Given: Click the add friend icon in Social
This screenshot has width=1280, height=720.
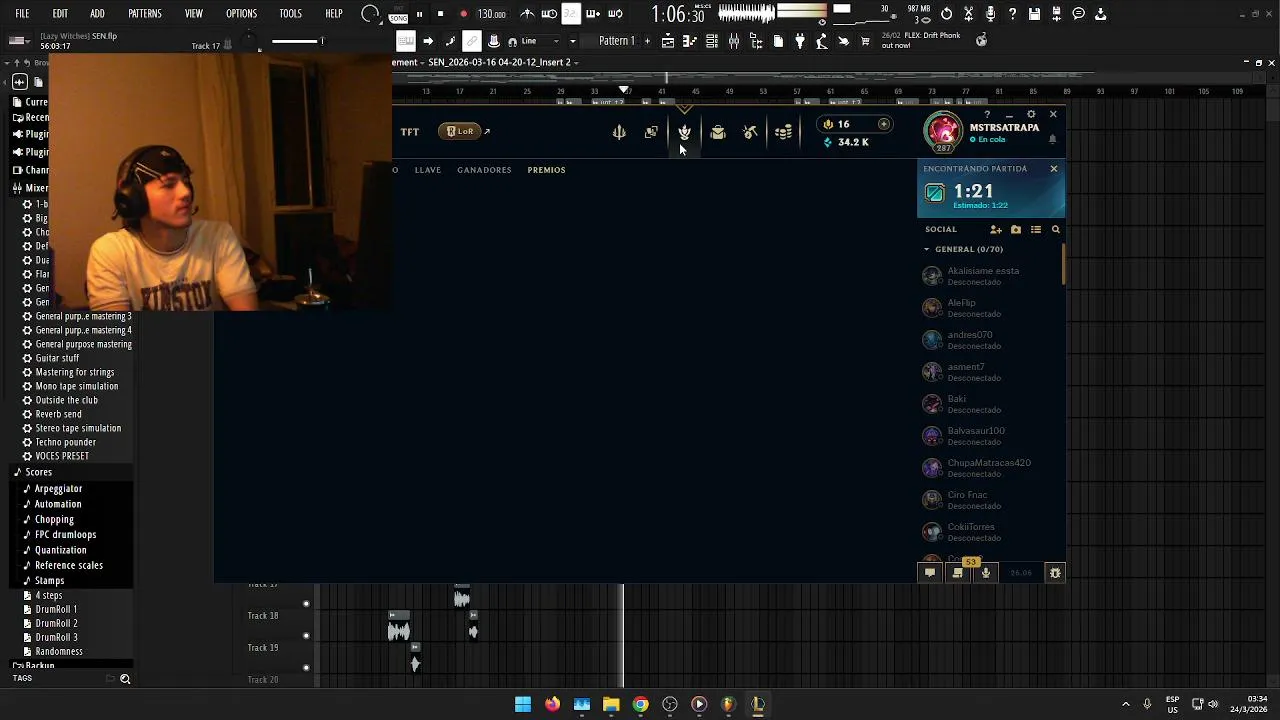Looking at the screenshot, I should click(996, 229).
